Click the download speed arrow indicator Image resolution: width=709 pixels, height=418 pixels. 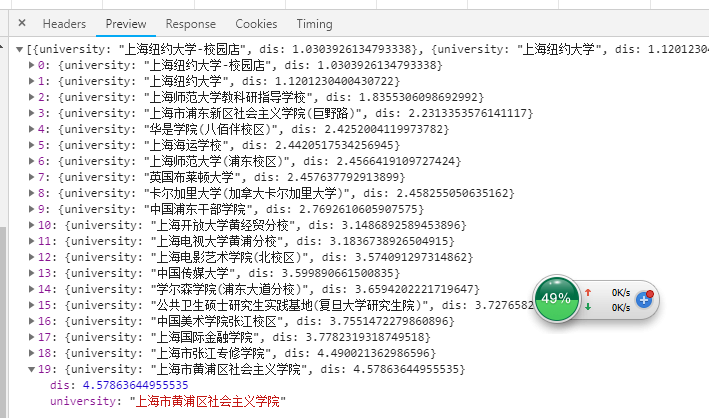tap(588, 307)
